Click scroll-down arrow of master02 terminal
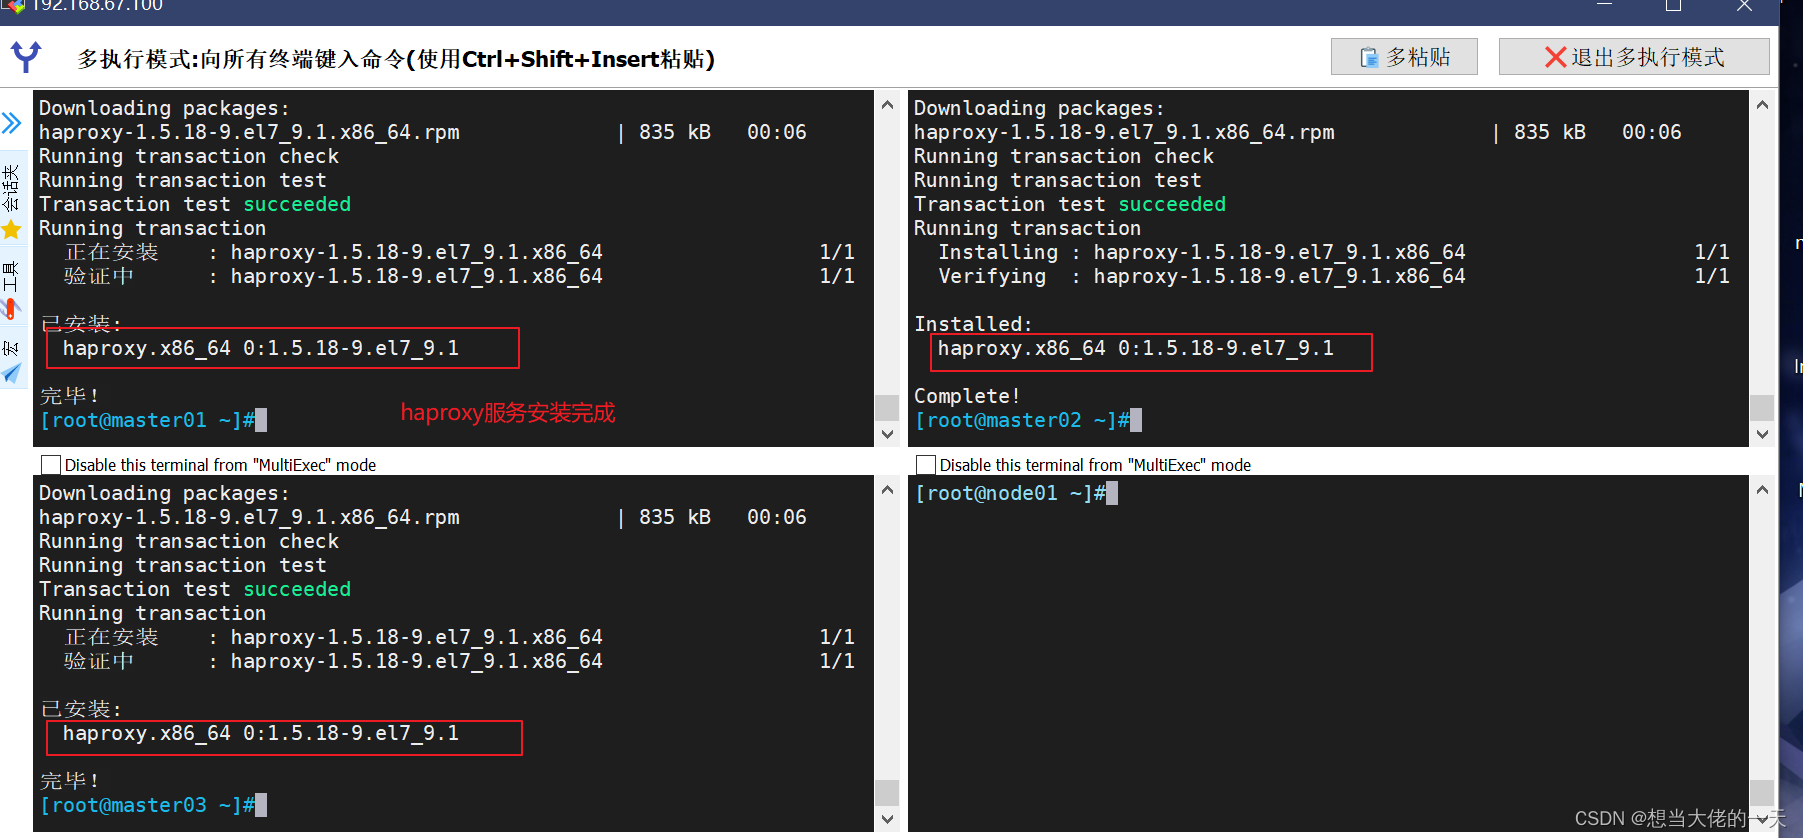The image size is (1803, 838). click(x=1762, y=434)
